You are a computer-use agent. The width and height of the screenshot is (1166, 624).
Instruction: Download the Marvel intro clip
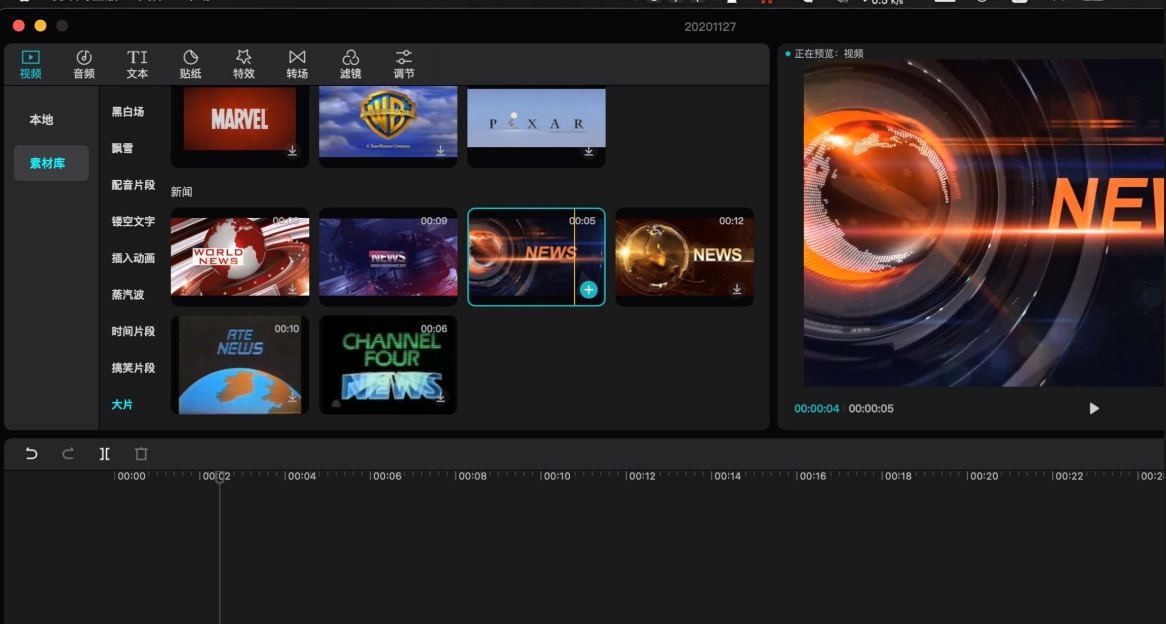click(292, 151)
